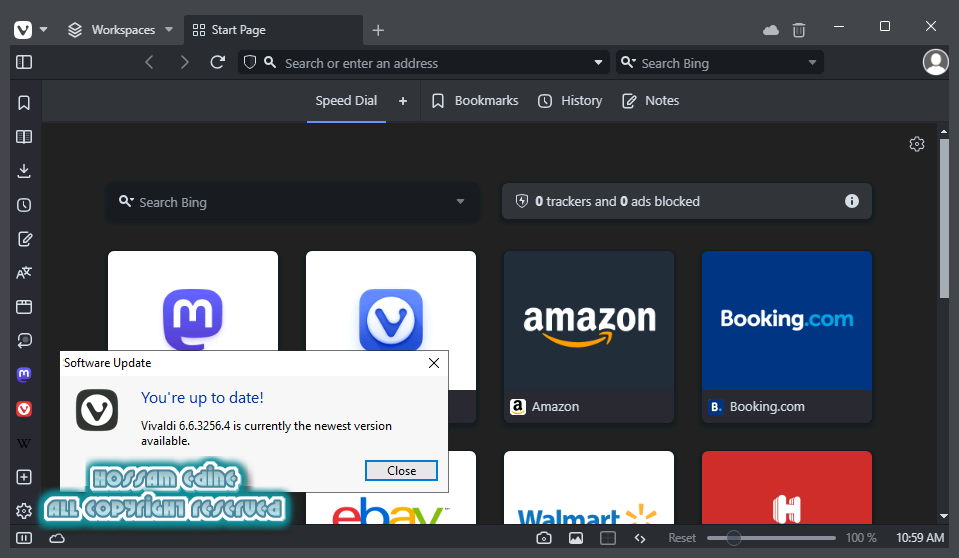Open a new tab with plus button
The image size is (959, 558).
click(x=378, y=30)
